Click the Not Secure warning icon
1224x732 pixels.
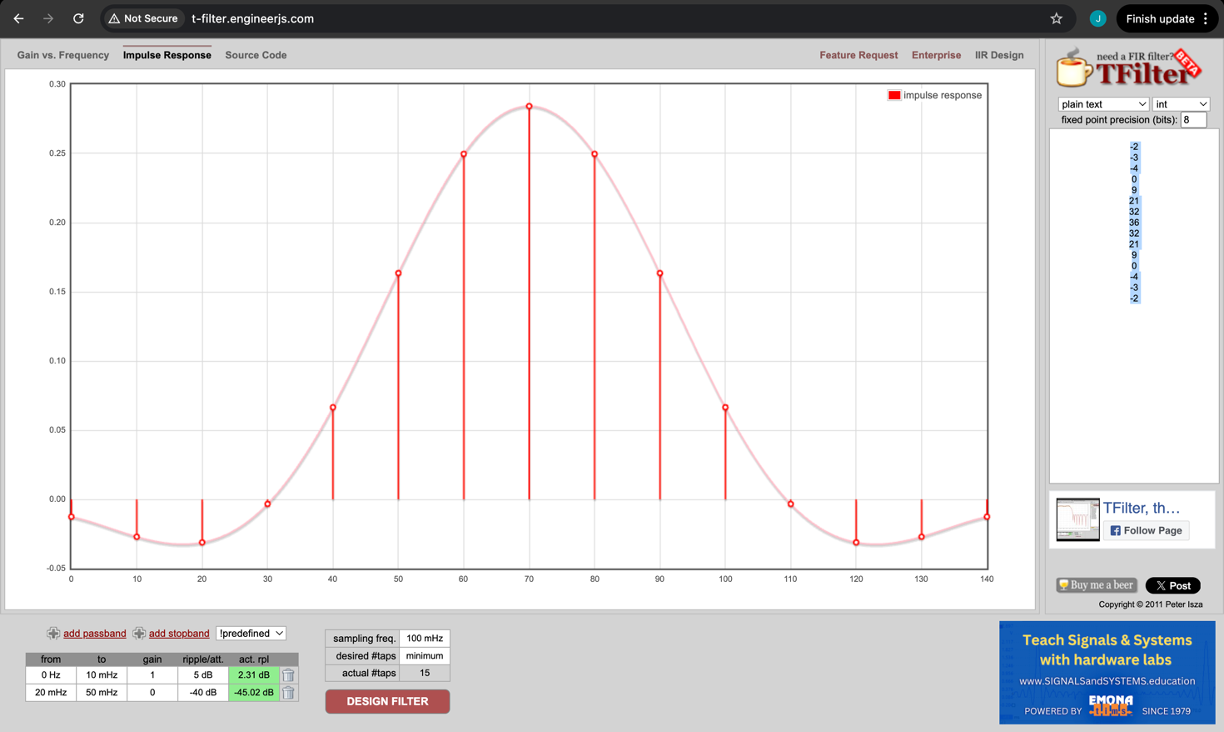pos(115,19)
